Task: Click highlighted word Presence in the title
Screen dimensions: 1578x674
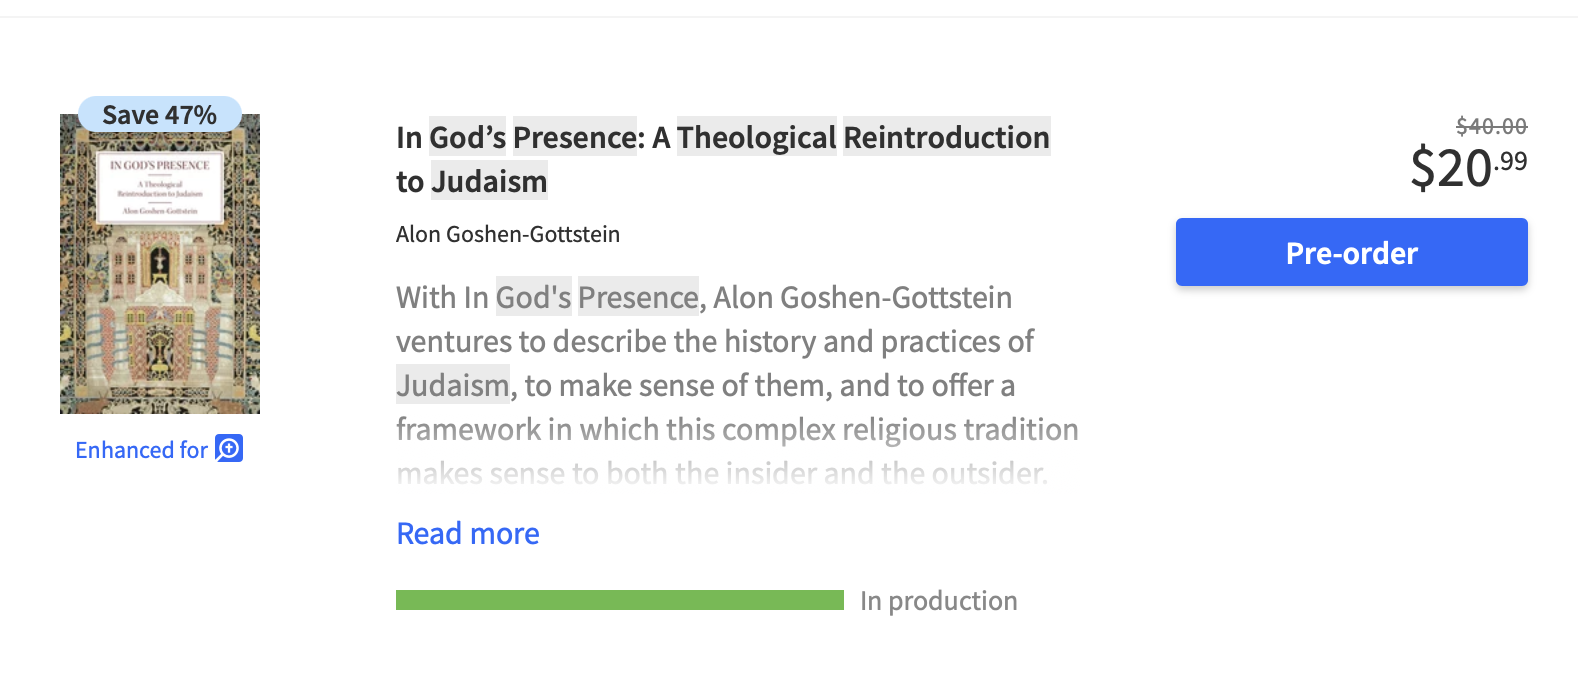Action: 574,137
